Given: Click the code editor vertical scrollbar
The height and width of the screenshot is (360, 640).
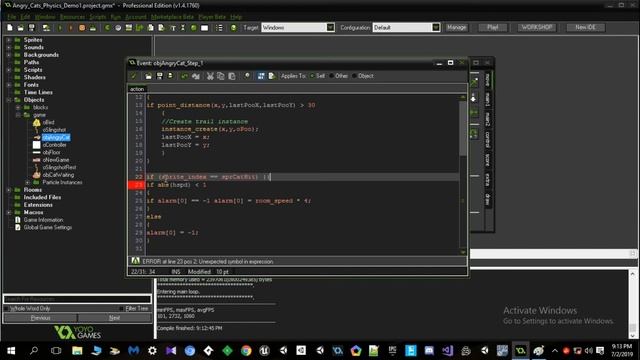Looking at the screenshot, I should pos(463,174).
